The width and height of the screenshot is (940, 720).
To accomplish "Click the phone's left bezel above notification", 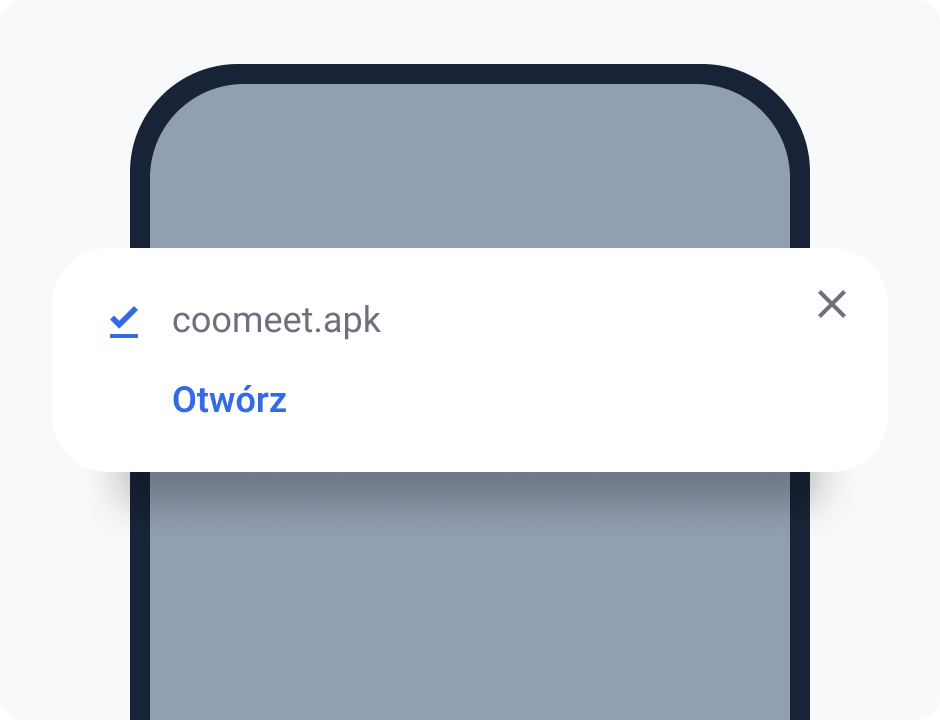I will [140, 216].
